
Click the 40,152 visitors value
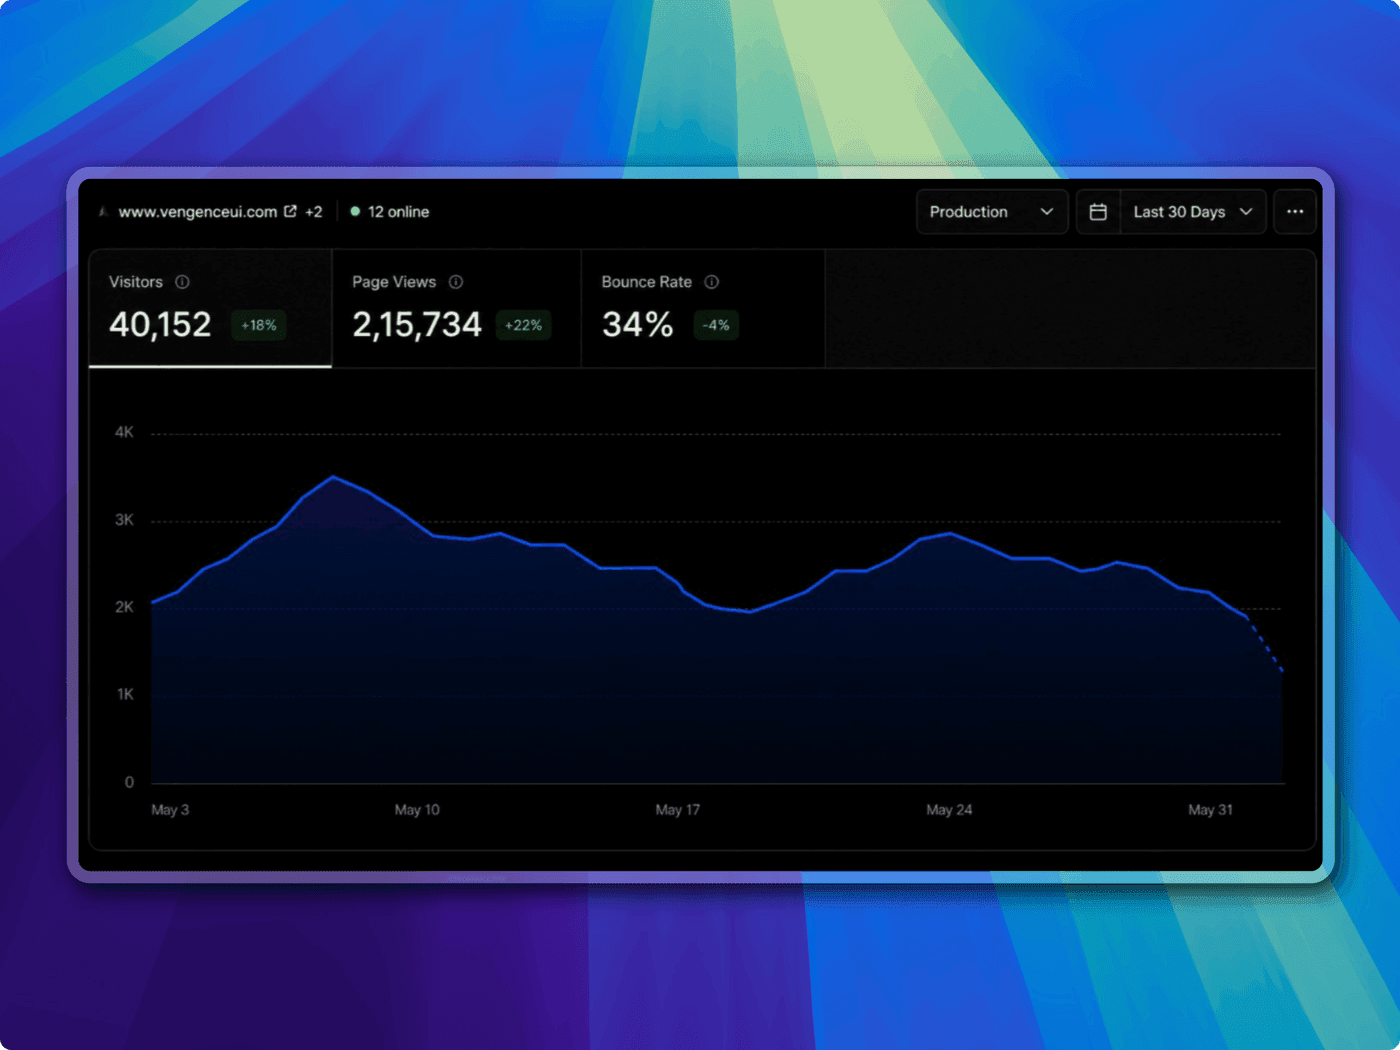[x=160, y=324]
